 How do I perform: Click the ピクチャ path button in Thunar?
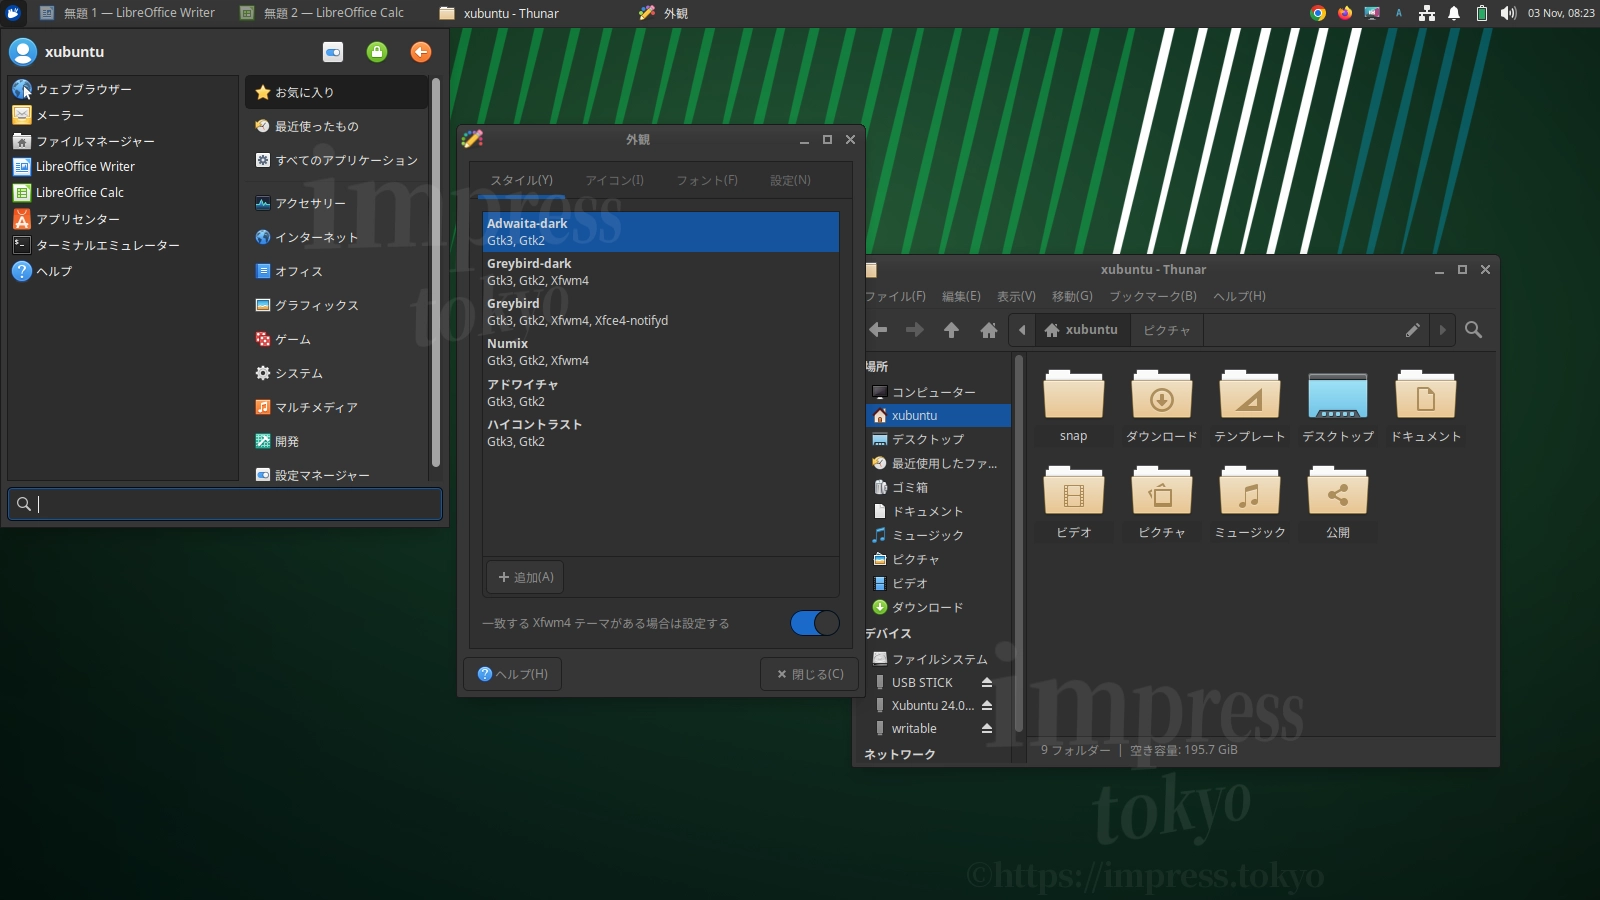point(1167,330)
